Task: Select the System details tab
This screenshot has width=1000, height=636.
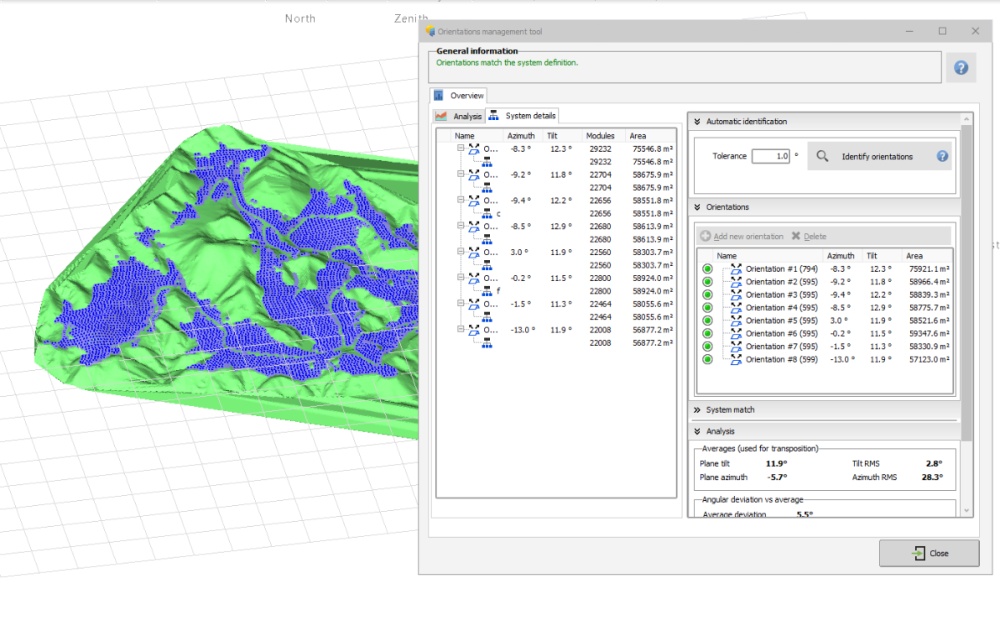Action: (522, 116)
